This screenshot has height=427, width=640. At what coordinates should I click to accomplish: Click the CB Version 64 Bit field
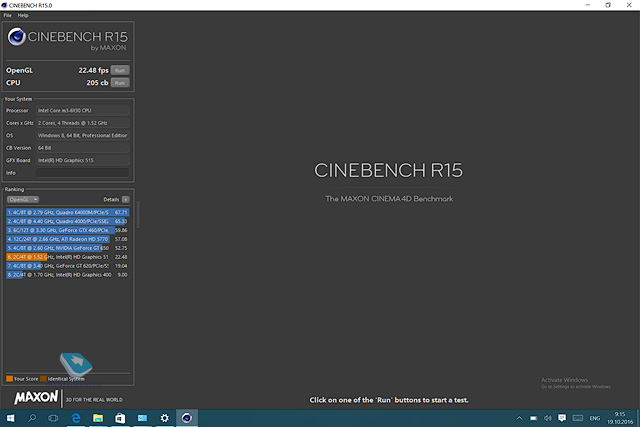coord(82,148)
